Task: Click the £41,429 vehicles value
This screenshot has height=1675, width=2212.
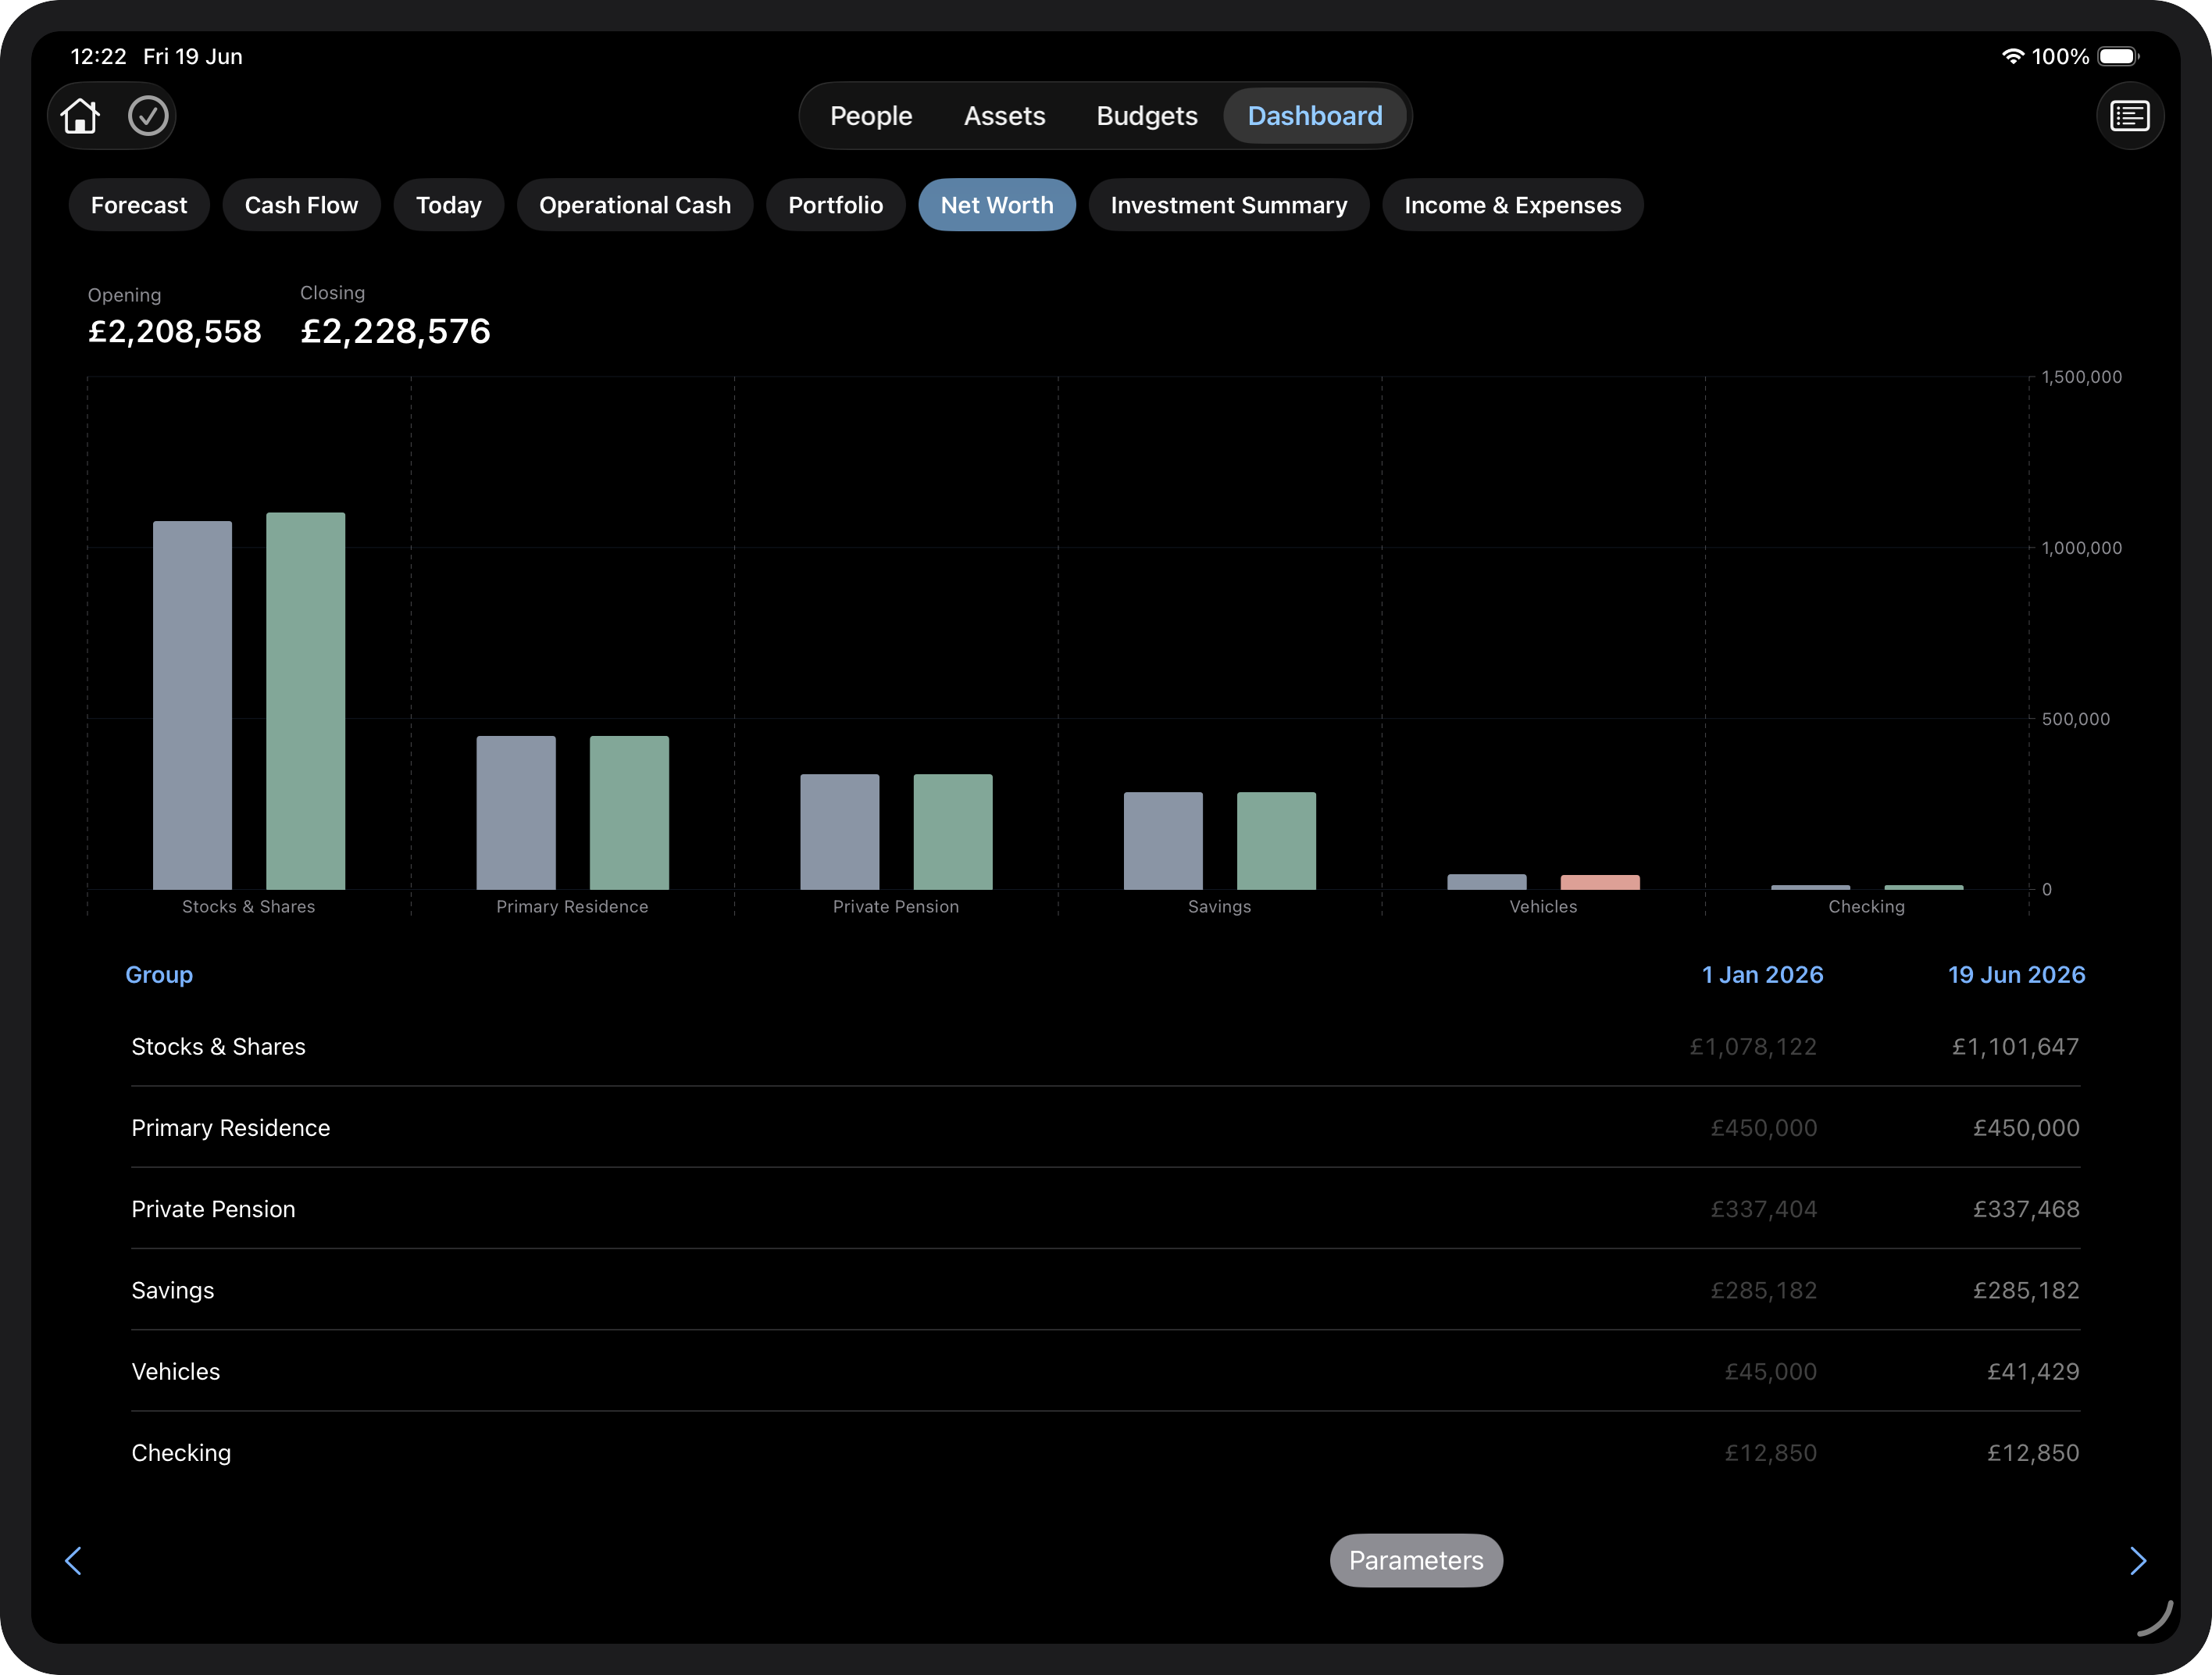Action: tap(2033, 1372)
